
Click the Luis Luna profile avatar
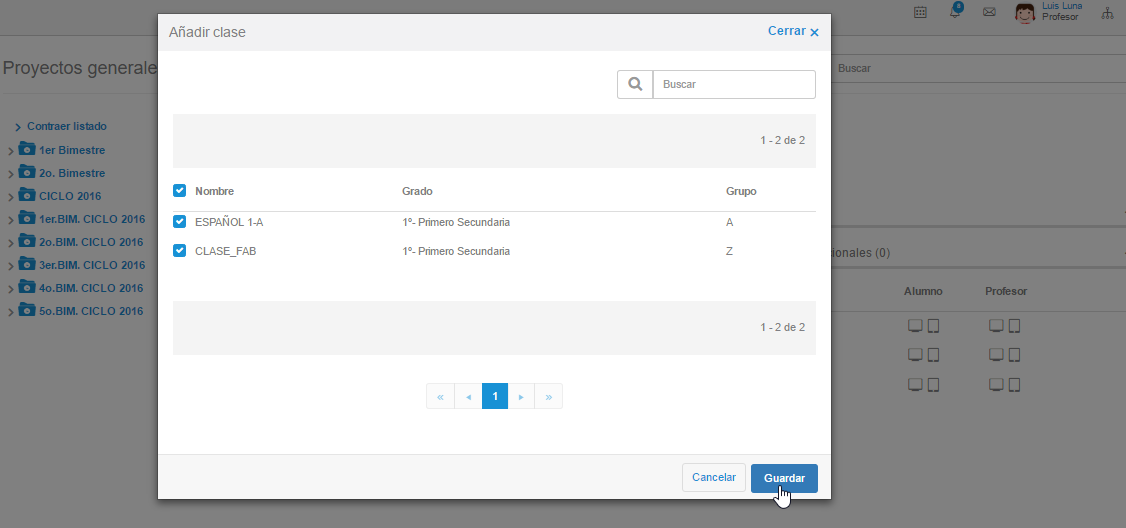pos(1025,13)
